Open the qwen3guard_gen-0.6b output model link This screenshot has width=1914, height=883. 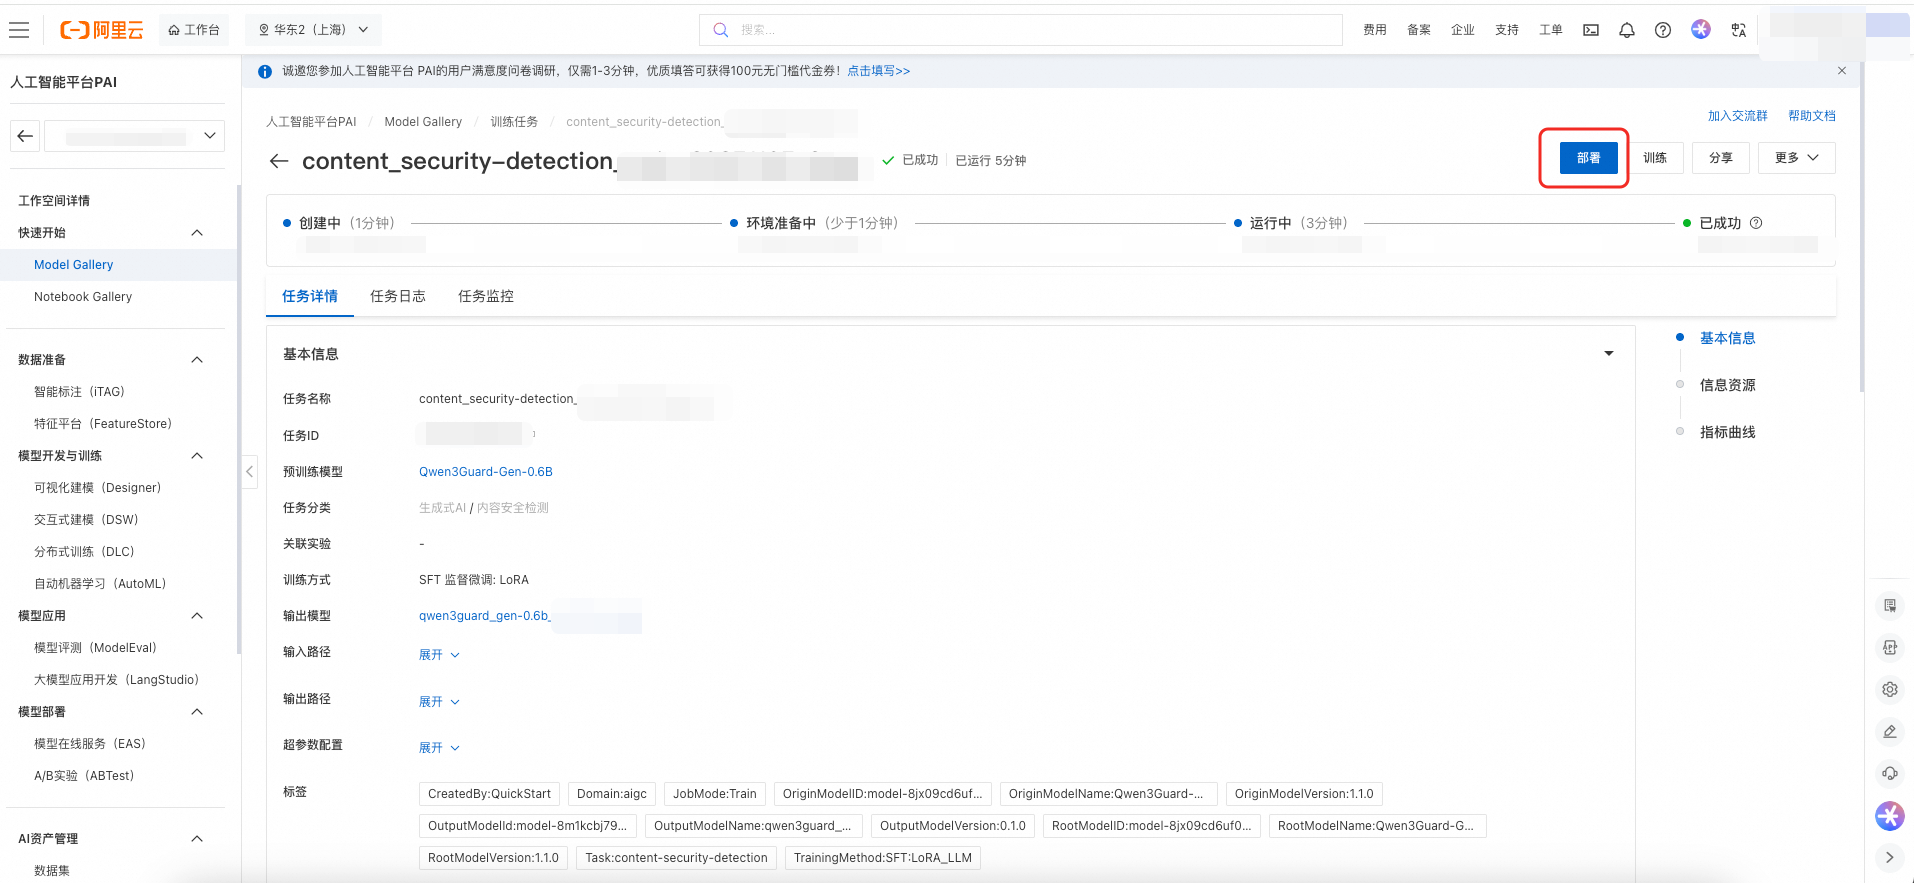pos(485,616)
